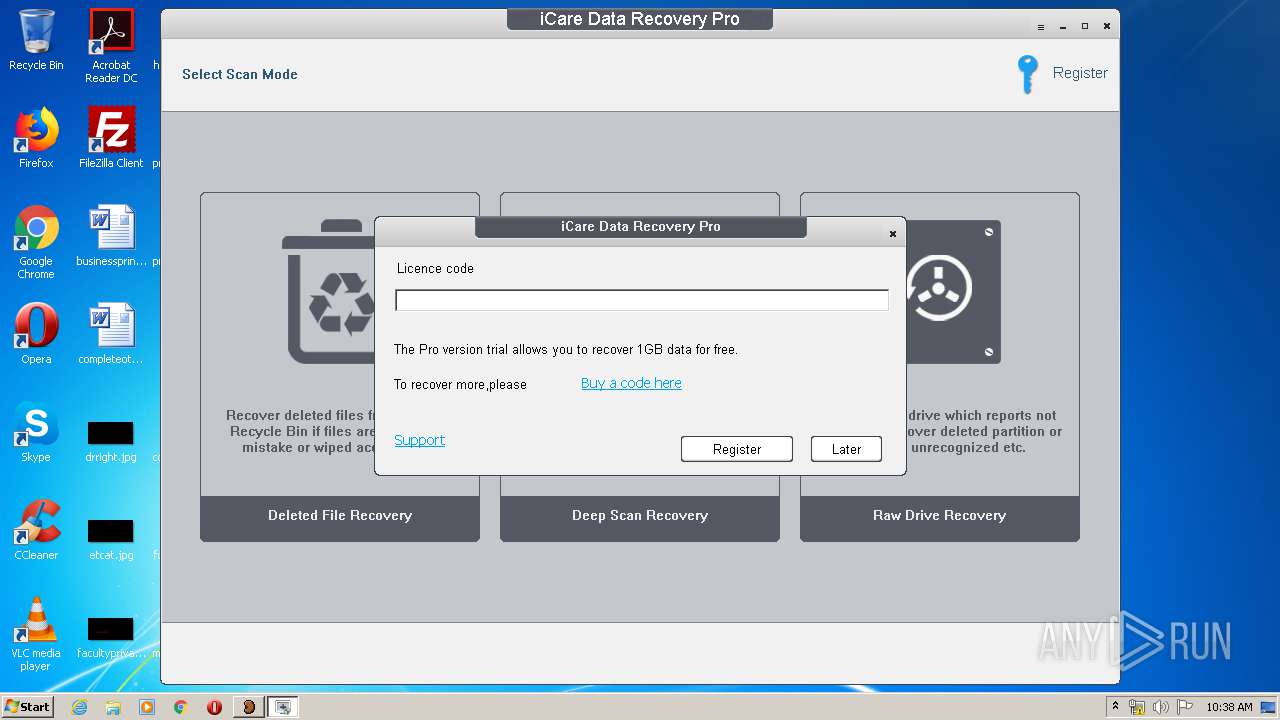Maximize the iCare main window
This screenshot has width=1280, height=720.
click(1085, 27)
